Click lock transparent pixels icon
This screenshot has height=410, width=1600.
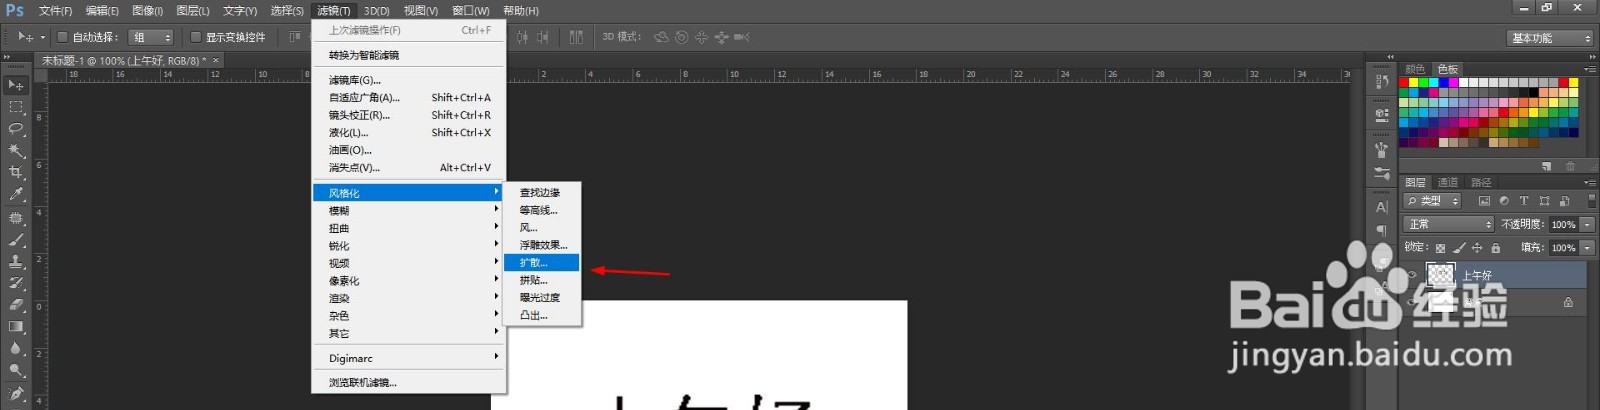click(1440, 248)
